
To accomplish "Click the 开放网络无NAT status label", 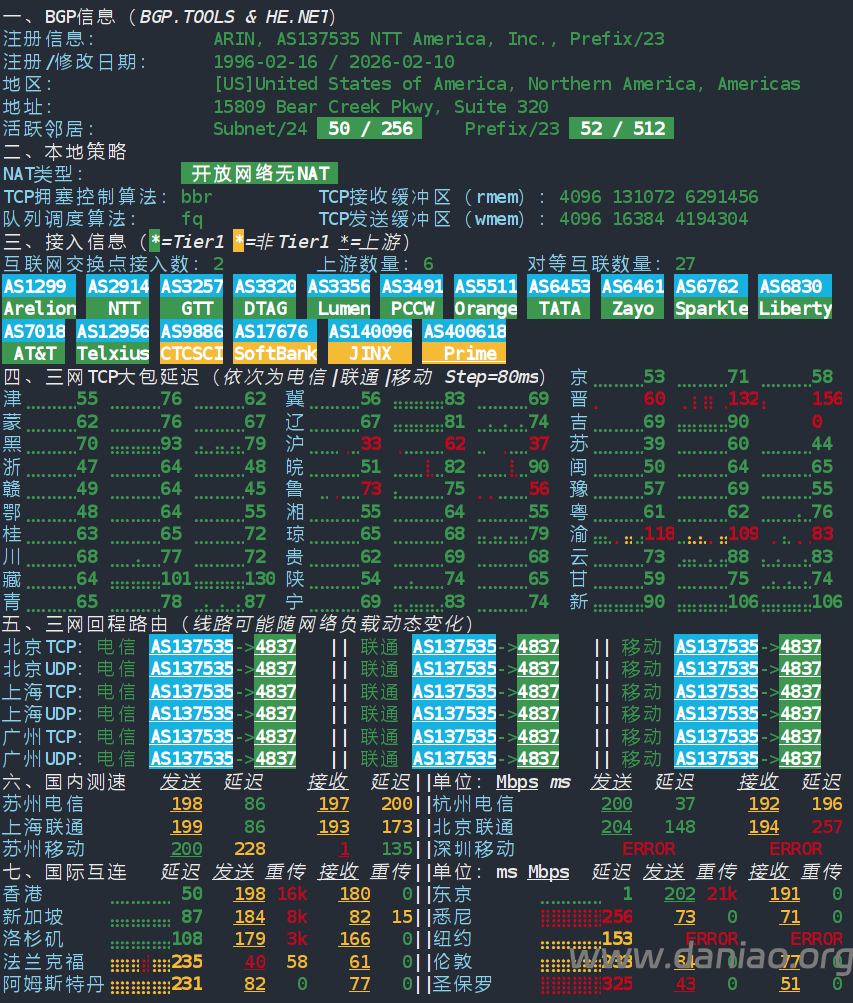I will click(260, 174).
